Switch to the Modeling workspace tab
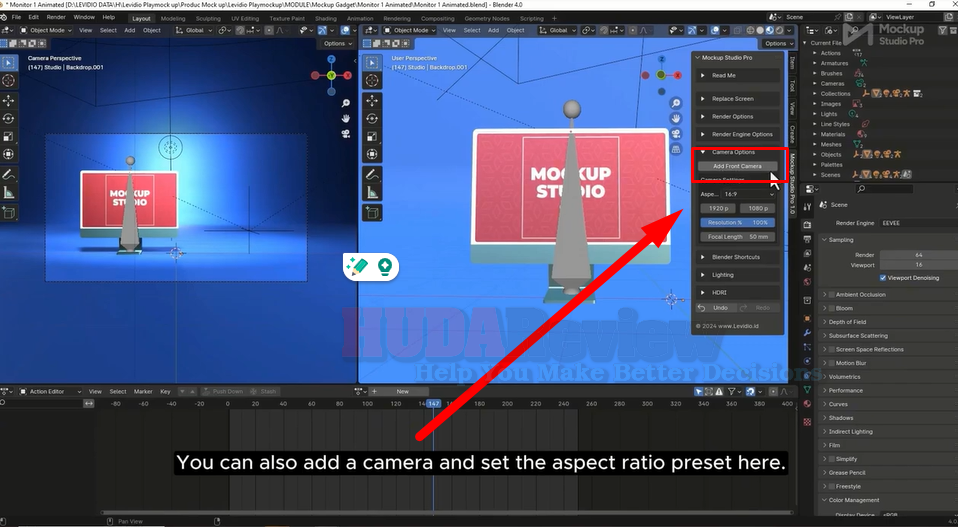958x527 pixels. 173,18
